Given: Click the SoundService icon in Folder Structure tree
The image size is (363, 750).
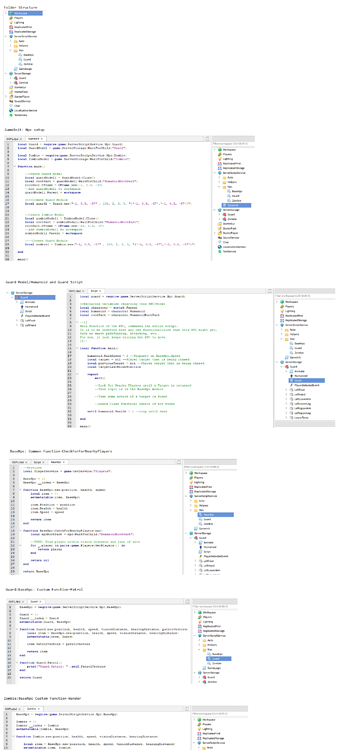Looking at the screenshot, I should (x=11, y=101).
